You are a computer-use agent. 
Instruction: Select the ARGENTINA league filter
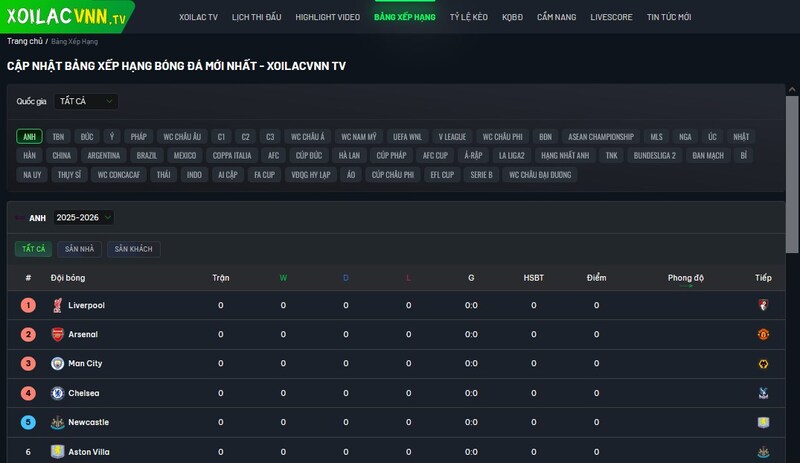(104, 155)
